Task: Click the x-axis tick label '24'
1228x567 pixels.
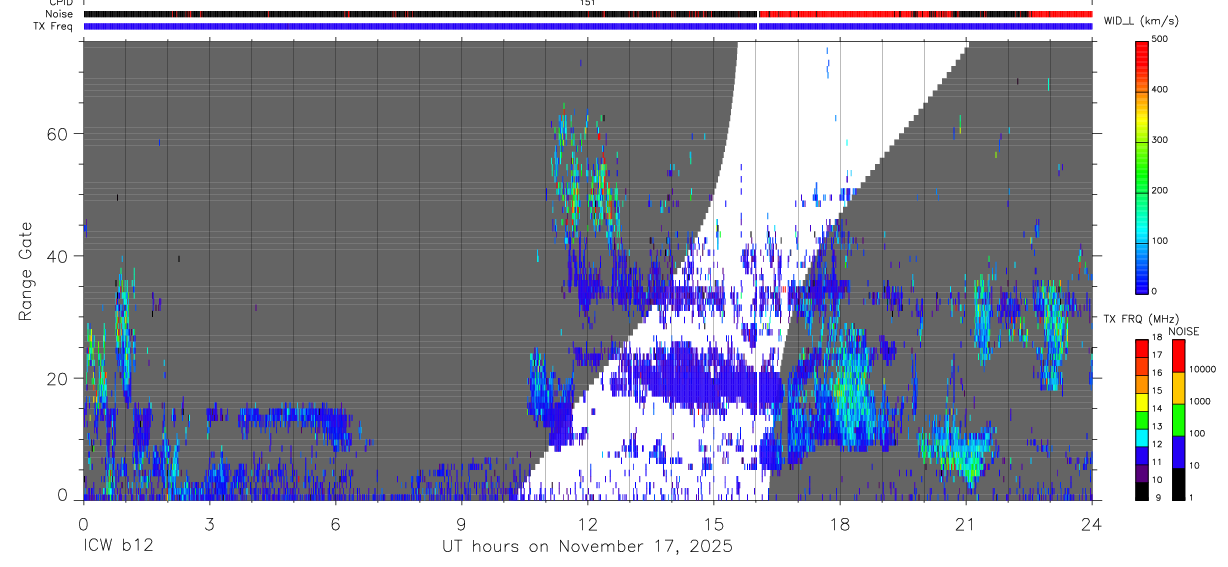Action: pos(1092,523)
